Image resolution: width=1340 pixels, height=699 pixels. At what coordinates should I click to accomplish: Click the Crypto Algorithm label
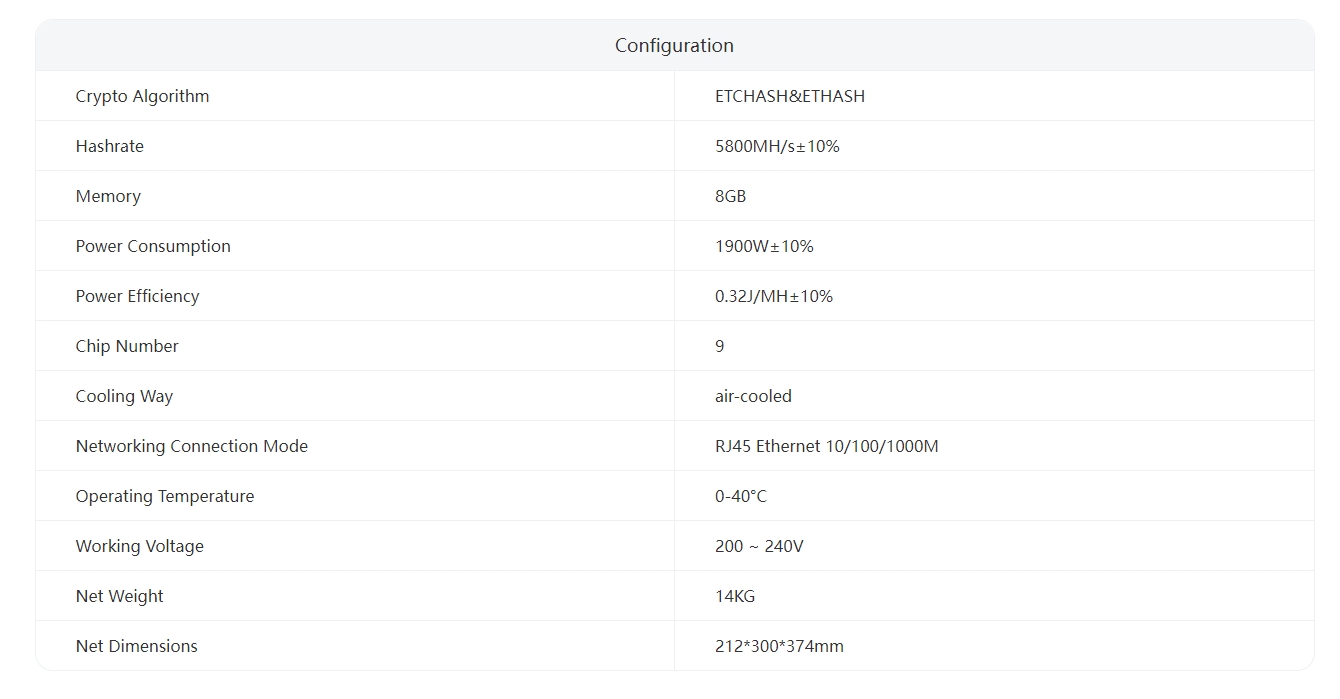[142, 96]
